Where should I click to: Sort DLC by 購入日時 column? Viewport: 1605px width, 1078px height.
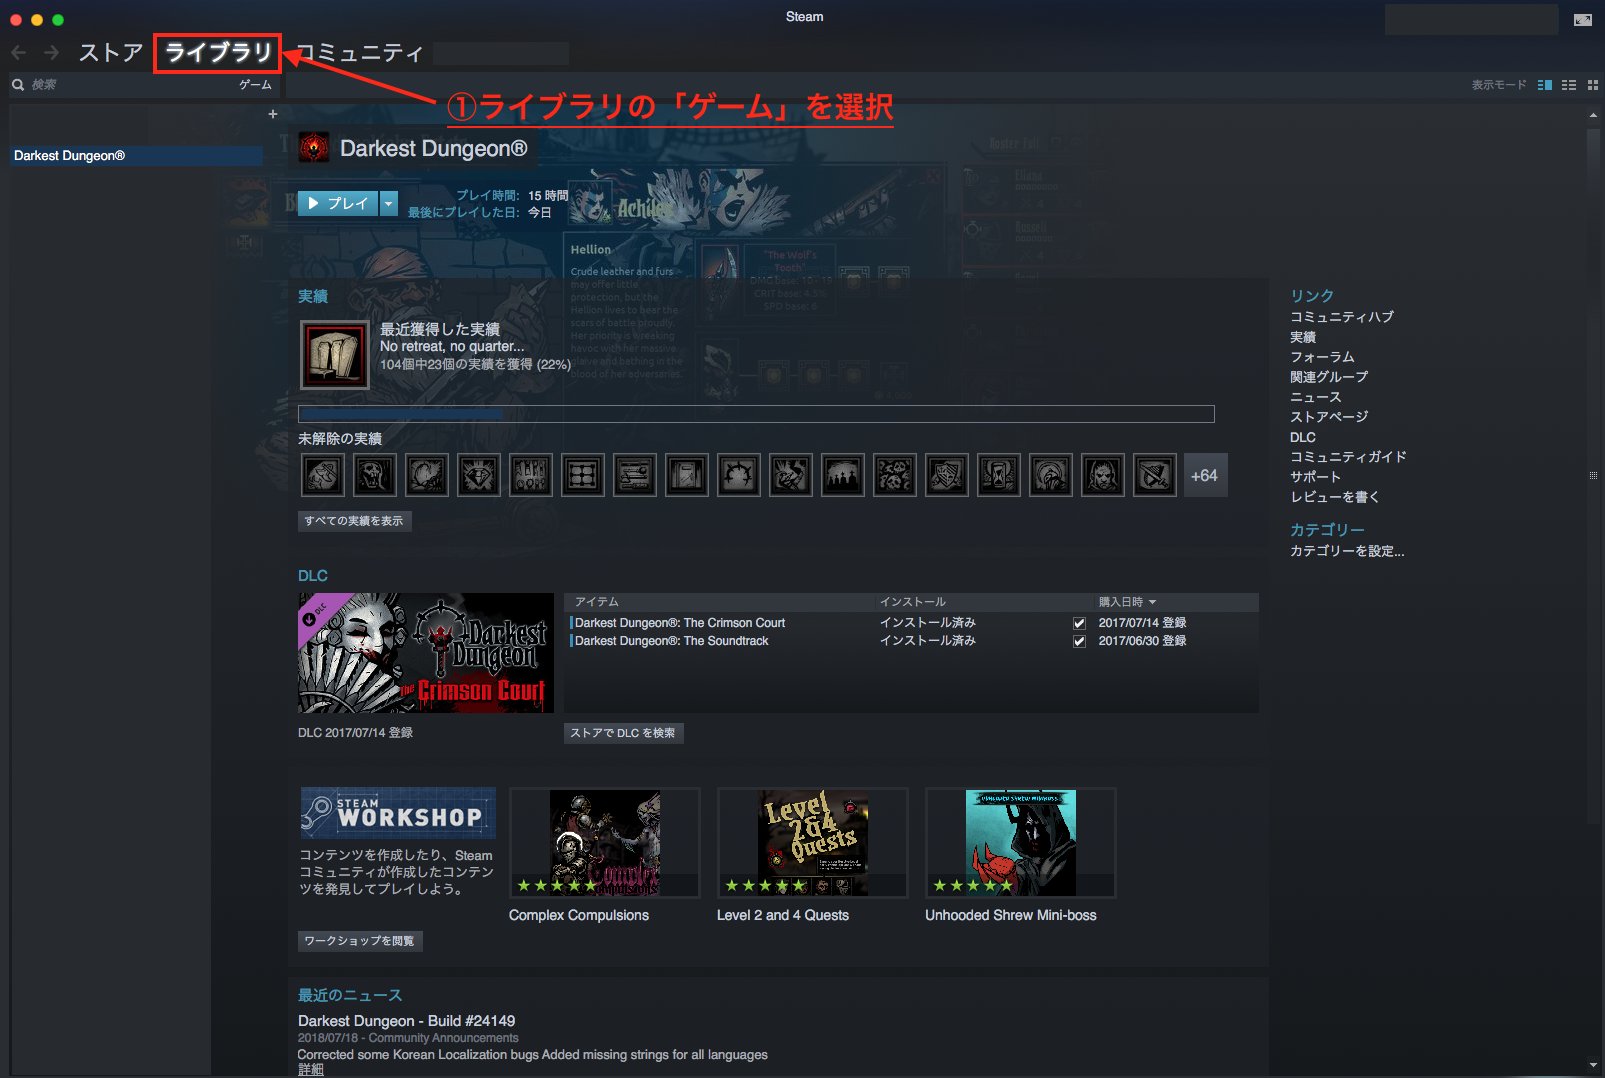[1128, 602]
